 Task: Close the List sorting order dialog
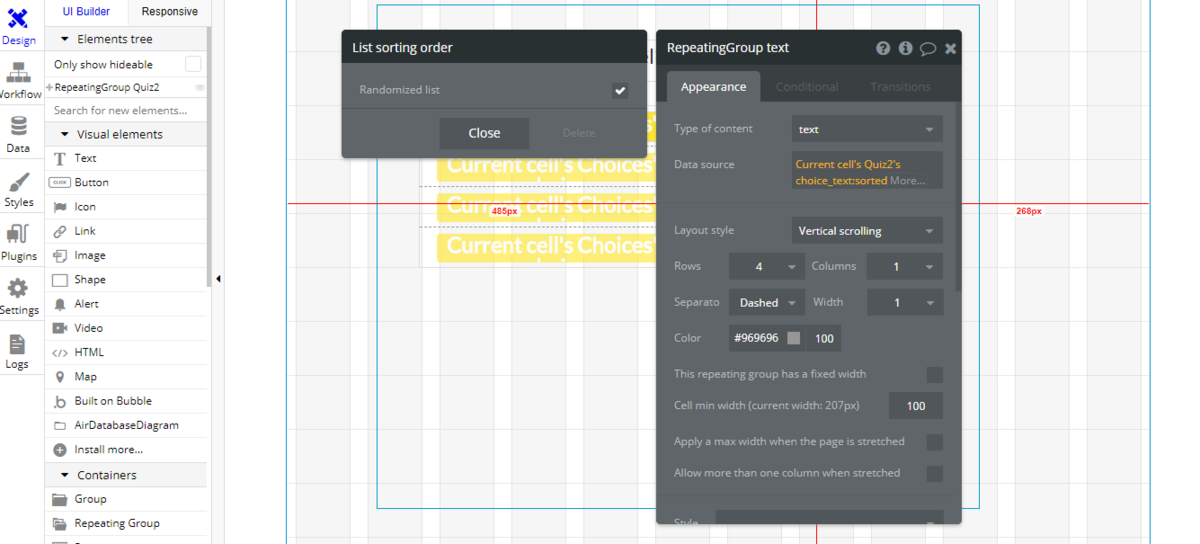(484, 133)
